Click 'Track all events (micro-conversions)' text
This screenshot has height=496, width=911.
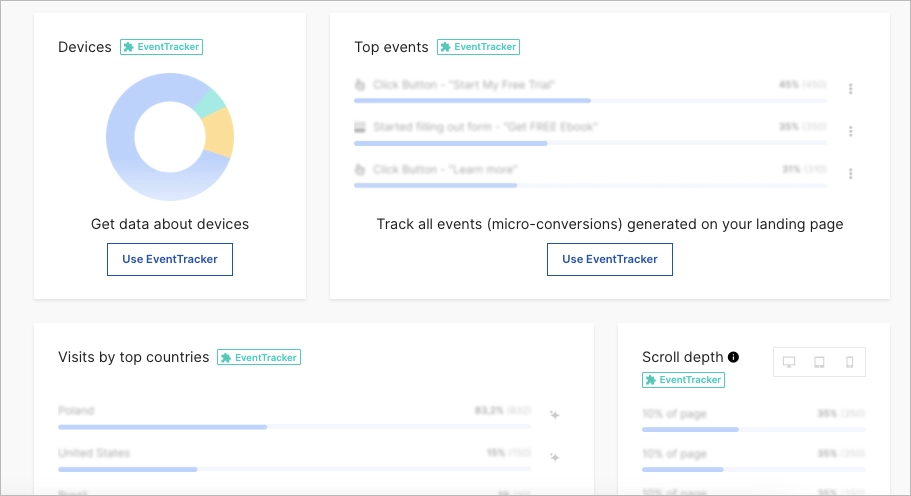point(499,224)
